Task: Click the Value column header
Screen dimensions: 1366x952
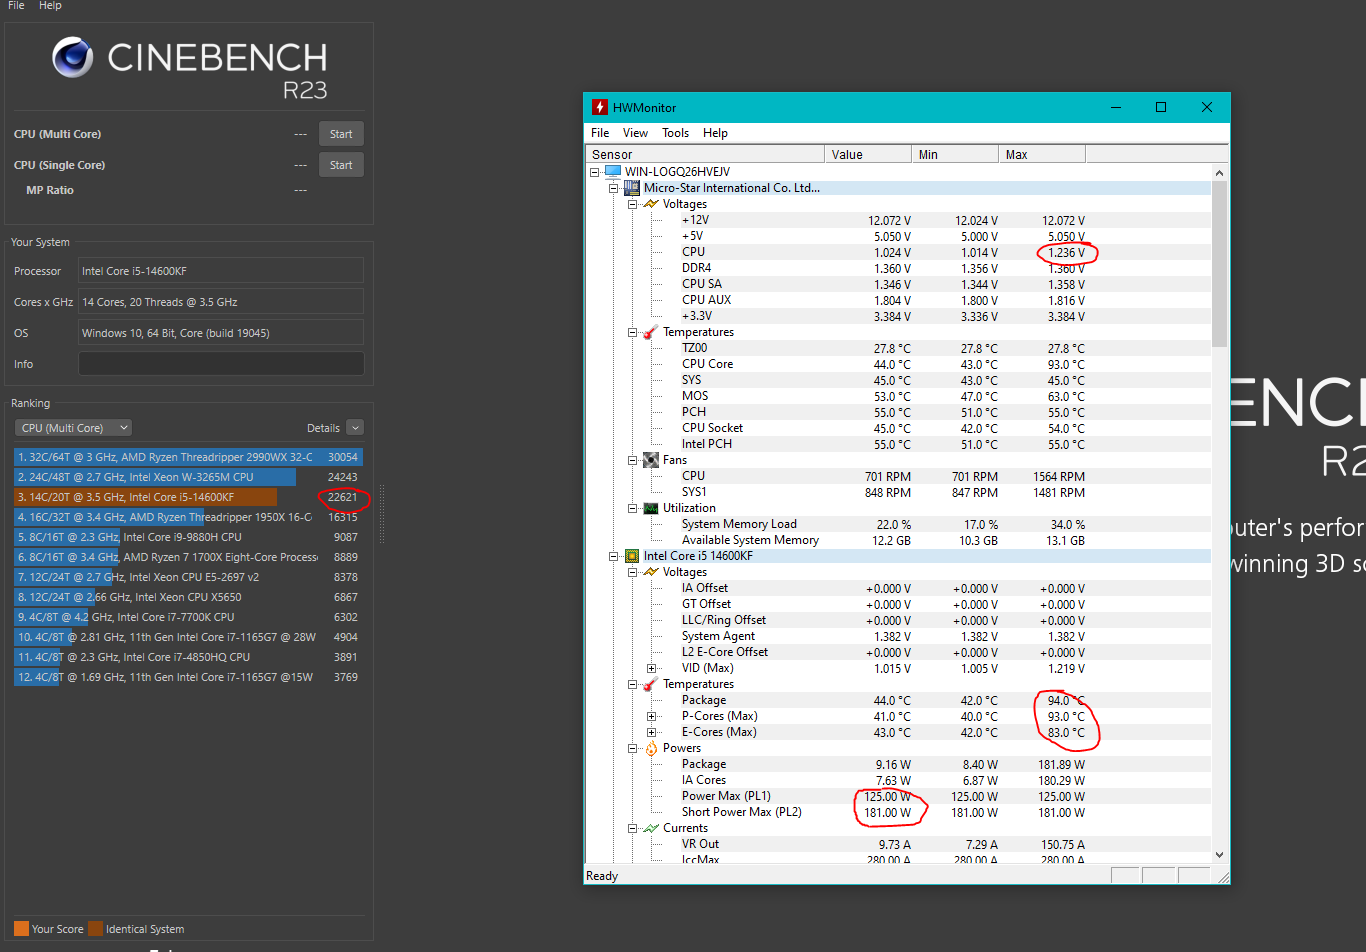Action: click(869, 154)
